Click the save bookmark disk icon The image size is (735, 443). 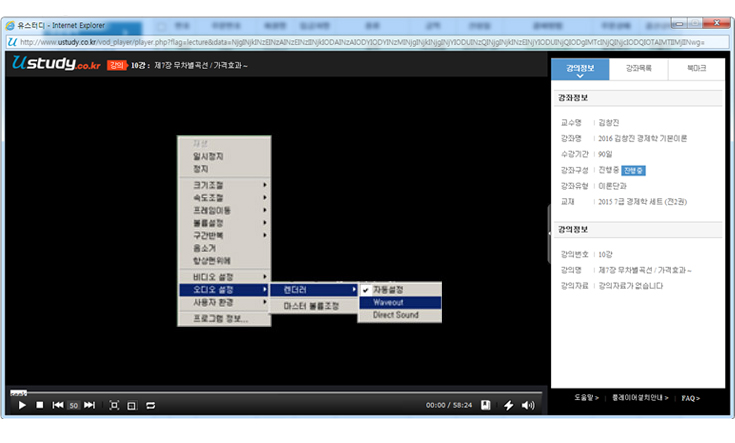click(x=486, y=405)
